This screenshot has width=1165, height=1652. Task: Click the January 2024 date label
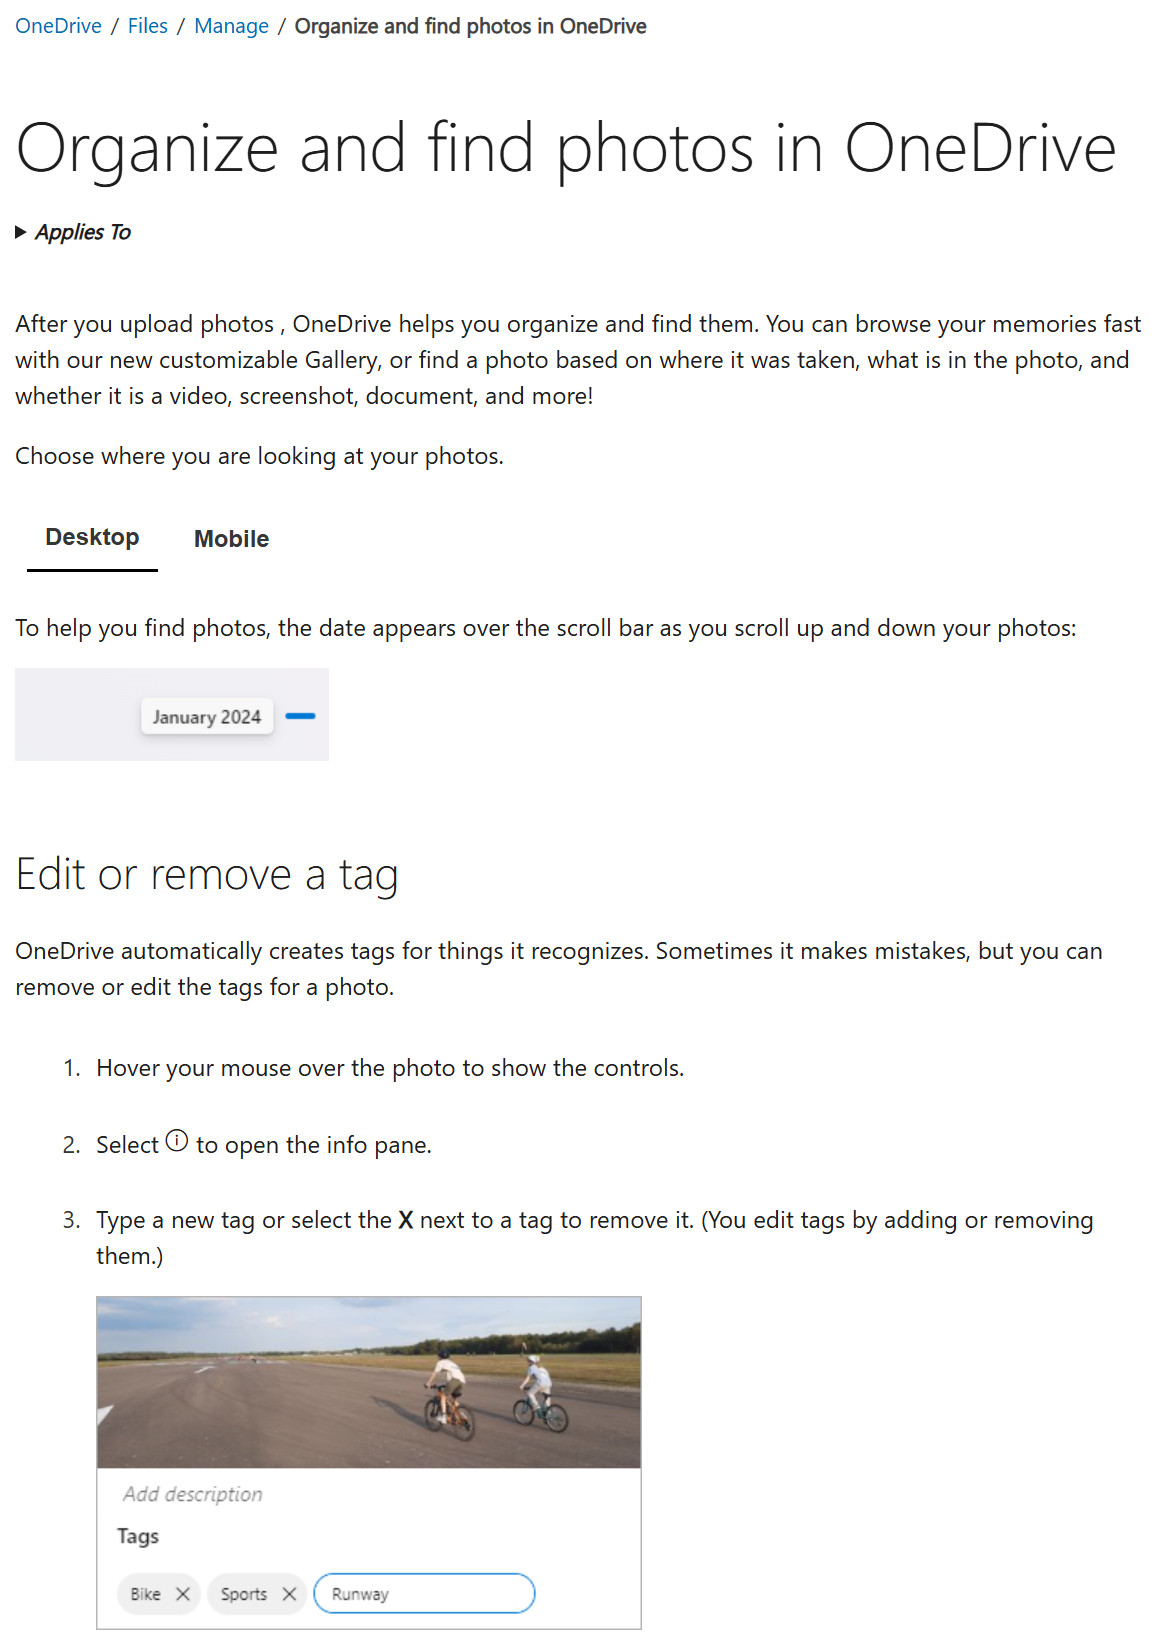pos(207,717)
